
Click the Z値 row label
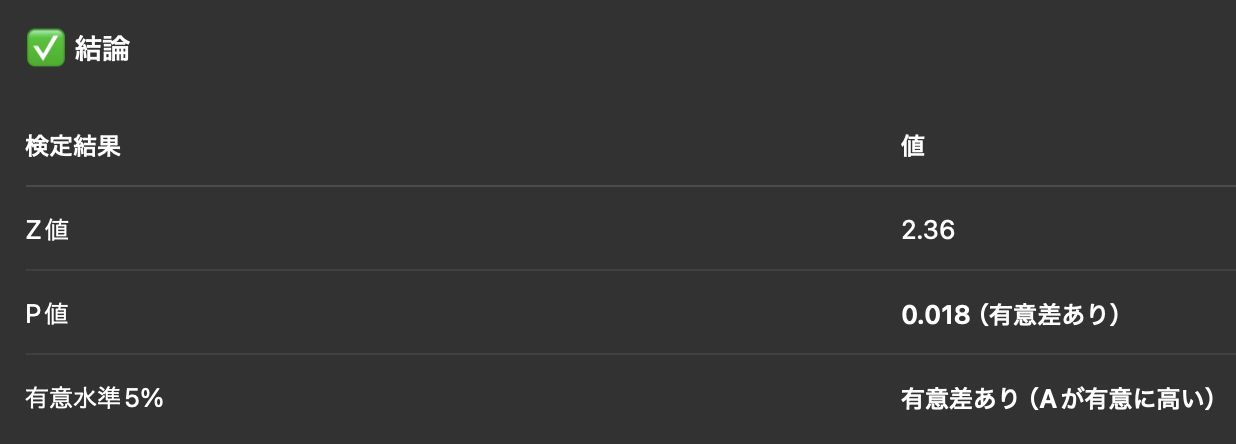(47, 231)
